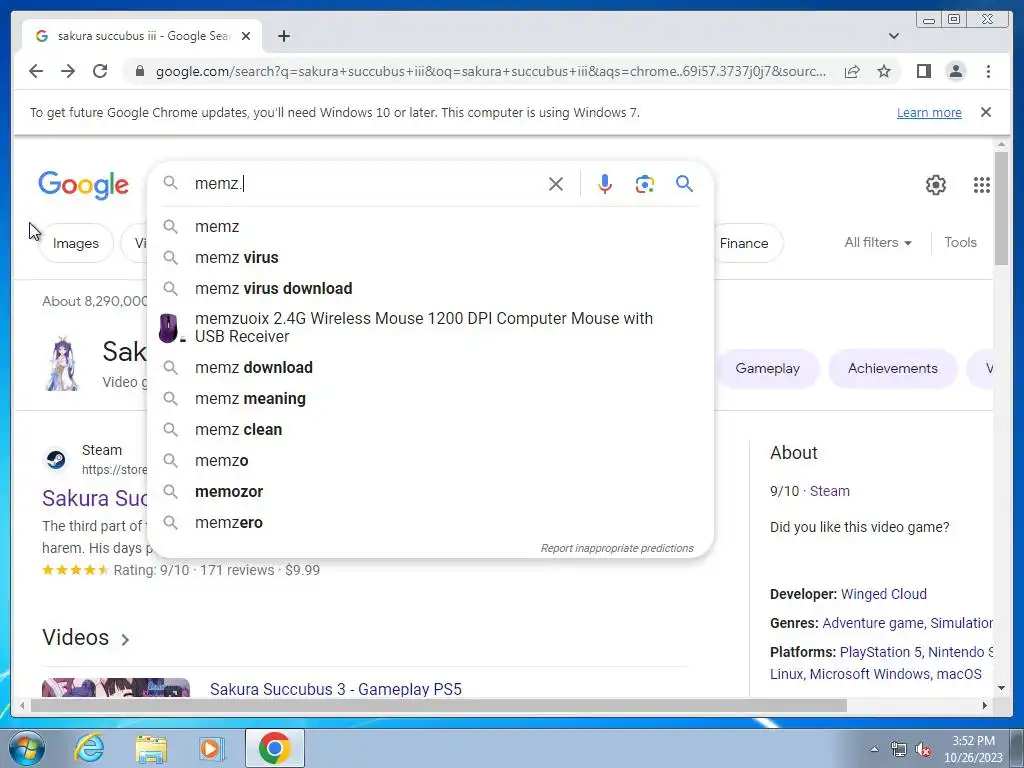Click the Chrome forward arrow
Screen dimensions: 1024x768
(68, 71)
